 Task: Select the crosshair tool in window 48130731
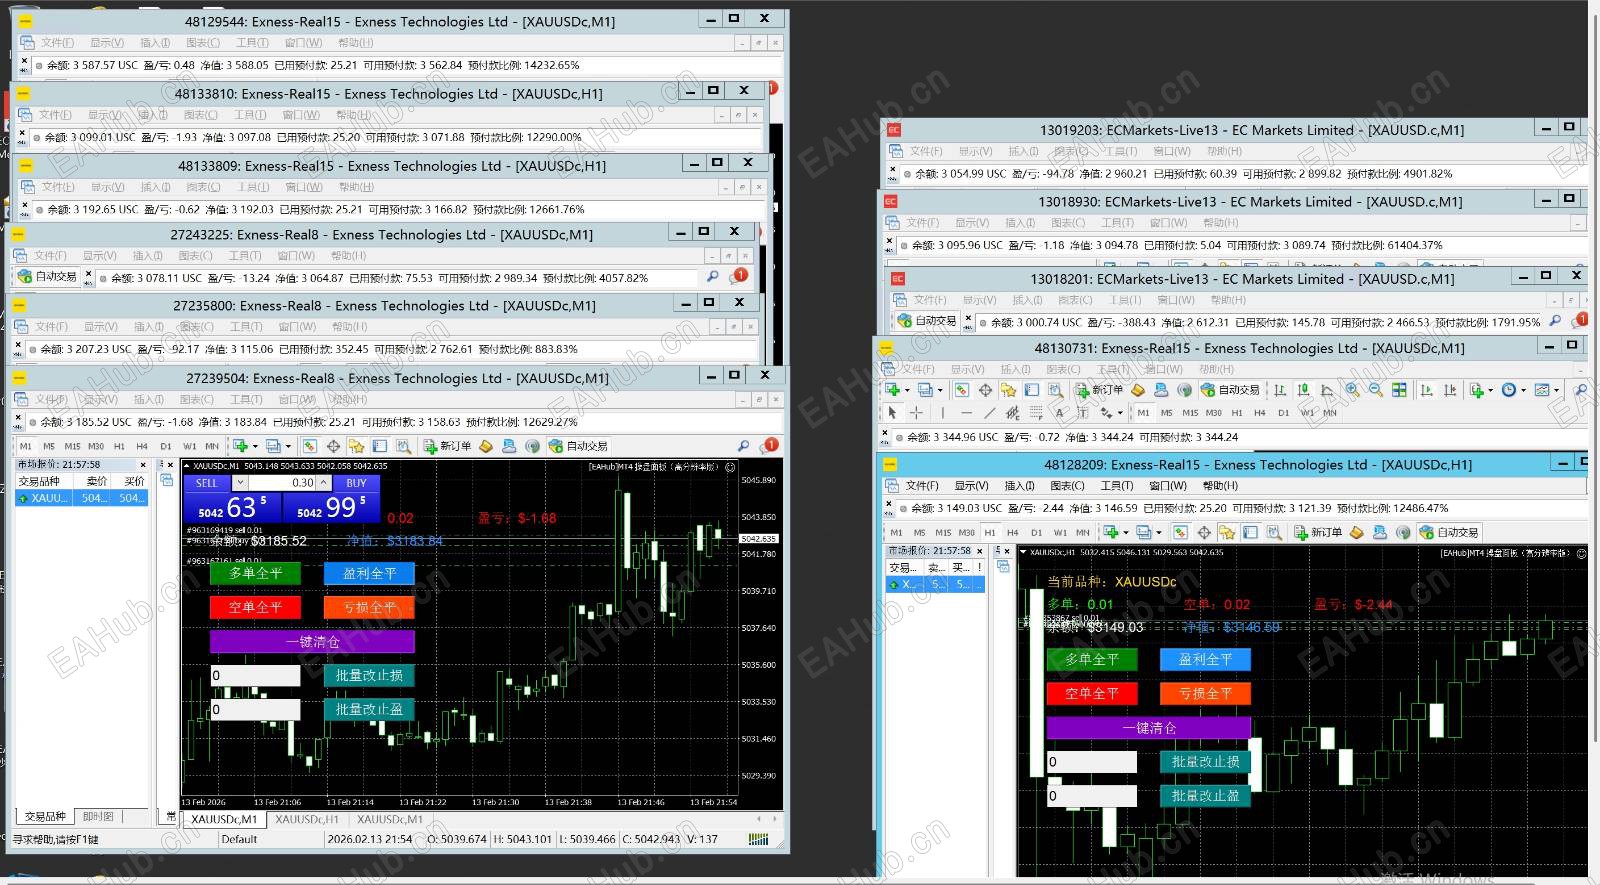pos(916,412)
